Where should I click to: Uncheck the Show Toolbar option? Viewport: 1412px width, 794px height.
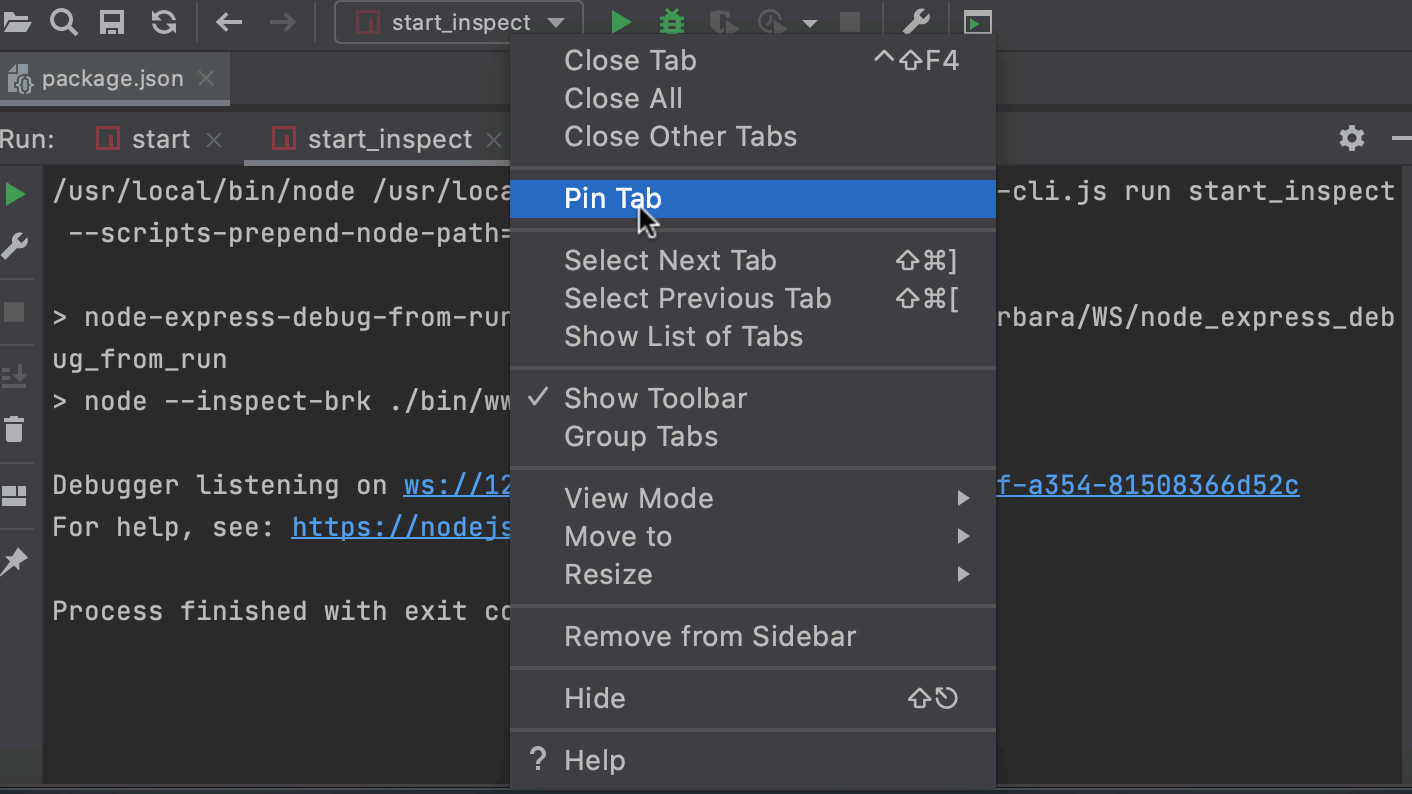pyautogui.click(x=655, y=398)
